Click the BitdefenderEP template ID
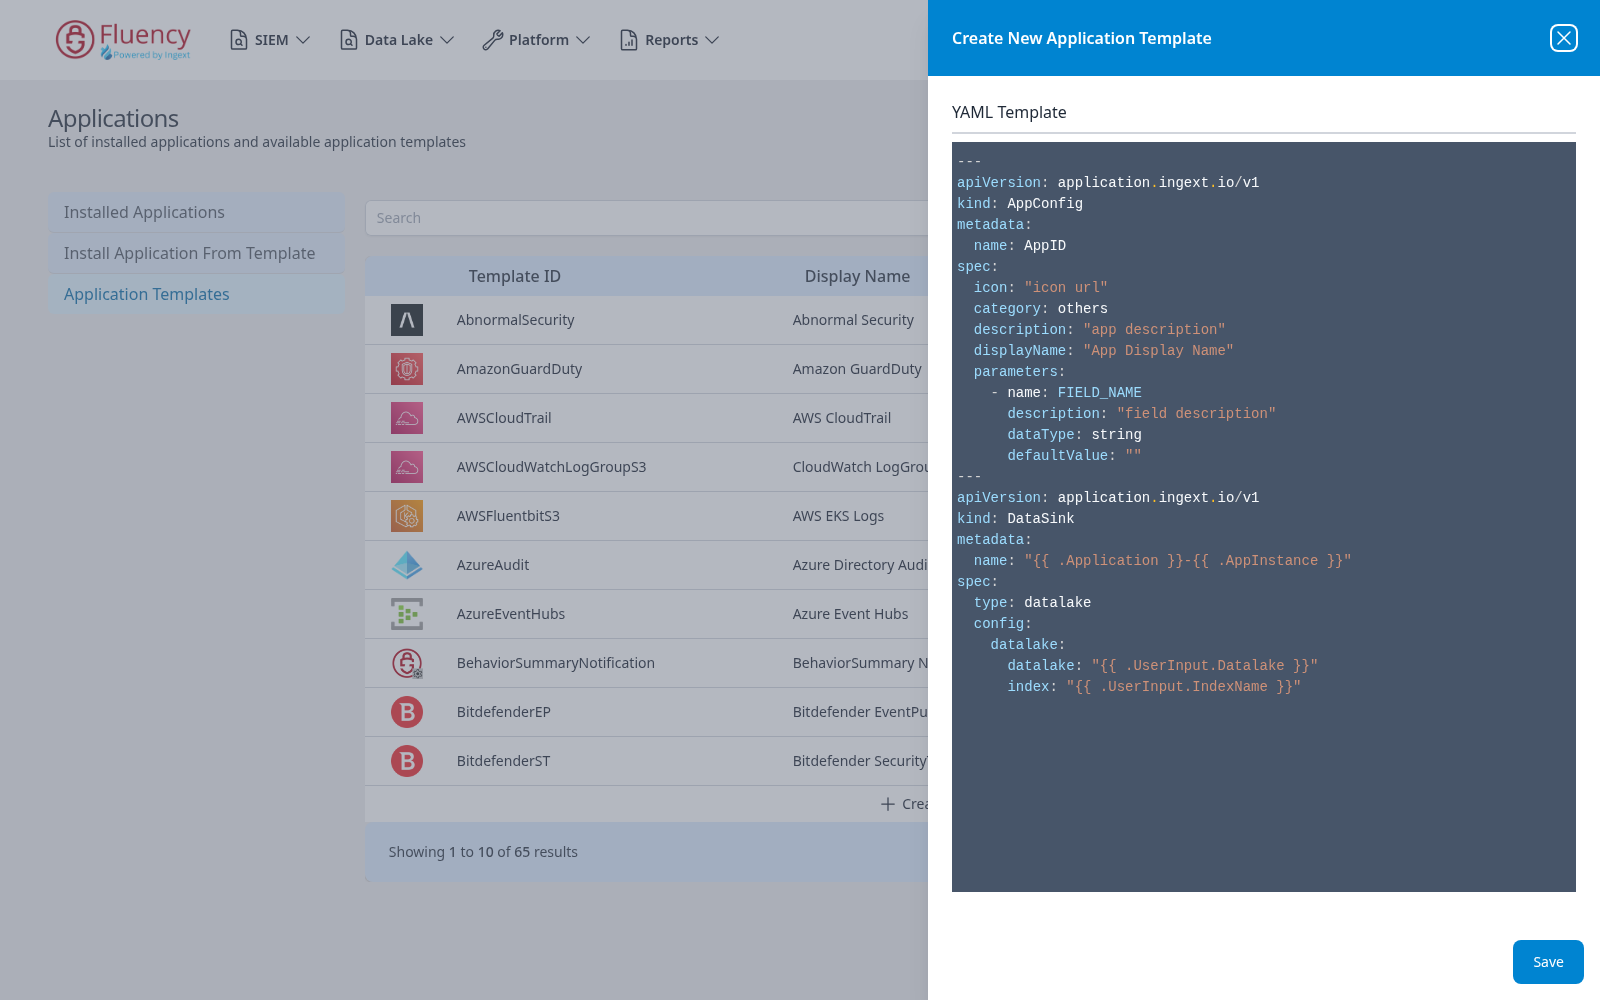 pyautogui.click(x=504, y=712)
